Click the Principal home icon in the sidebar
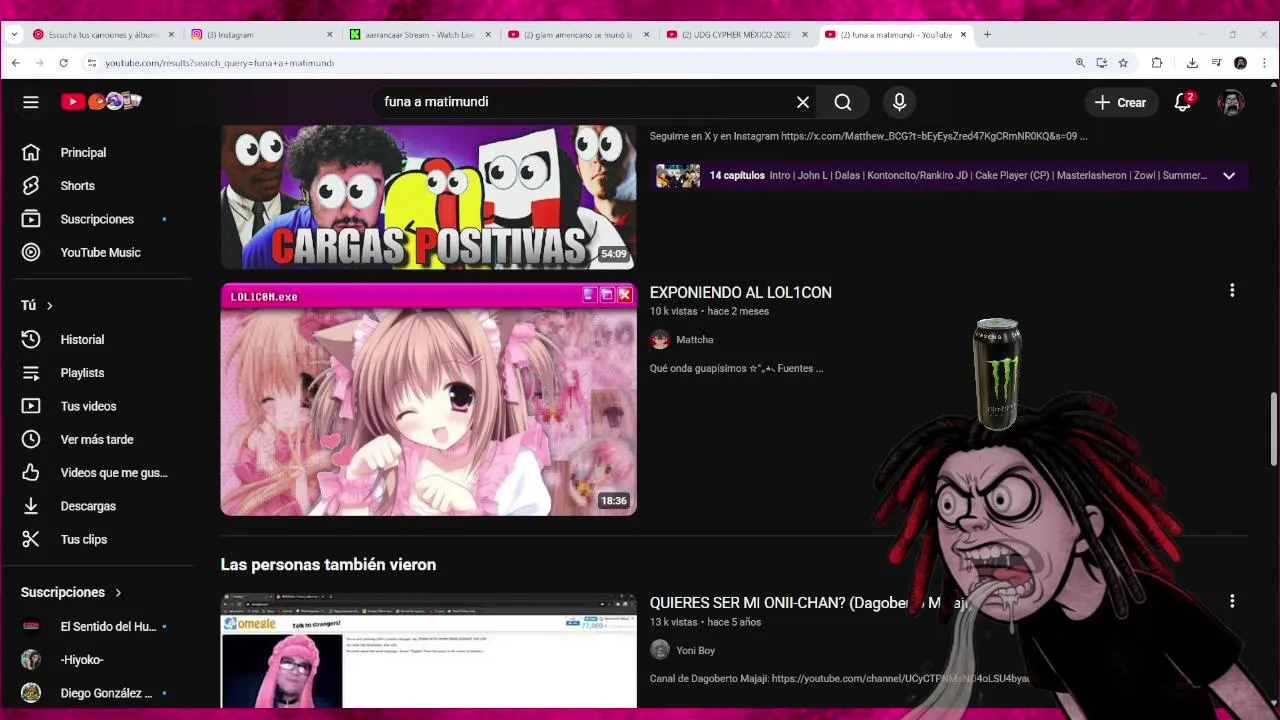This screenshot has height=720, width=1280. [x=31, y=153]
